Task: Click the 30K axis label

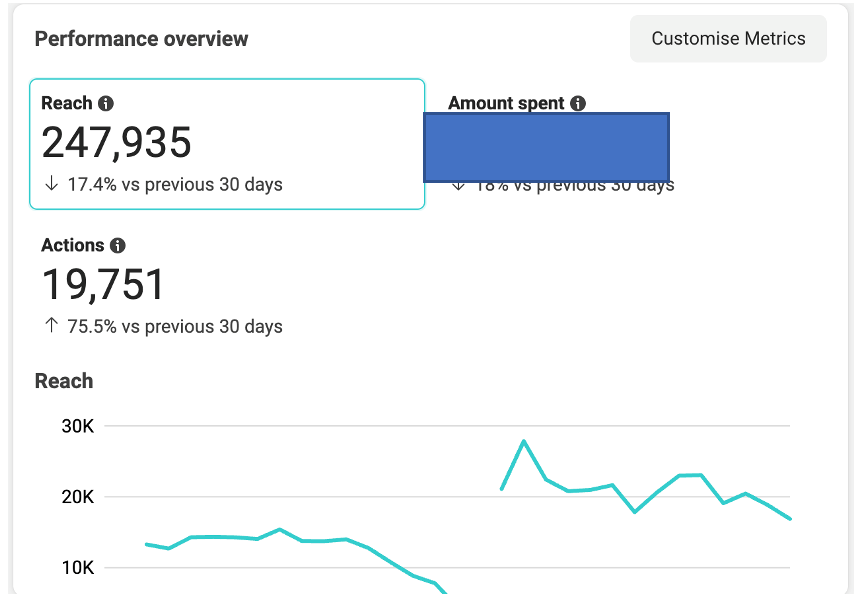Action: coord(77,426)
